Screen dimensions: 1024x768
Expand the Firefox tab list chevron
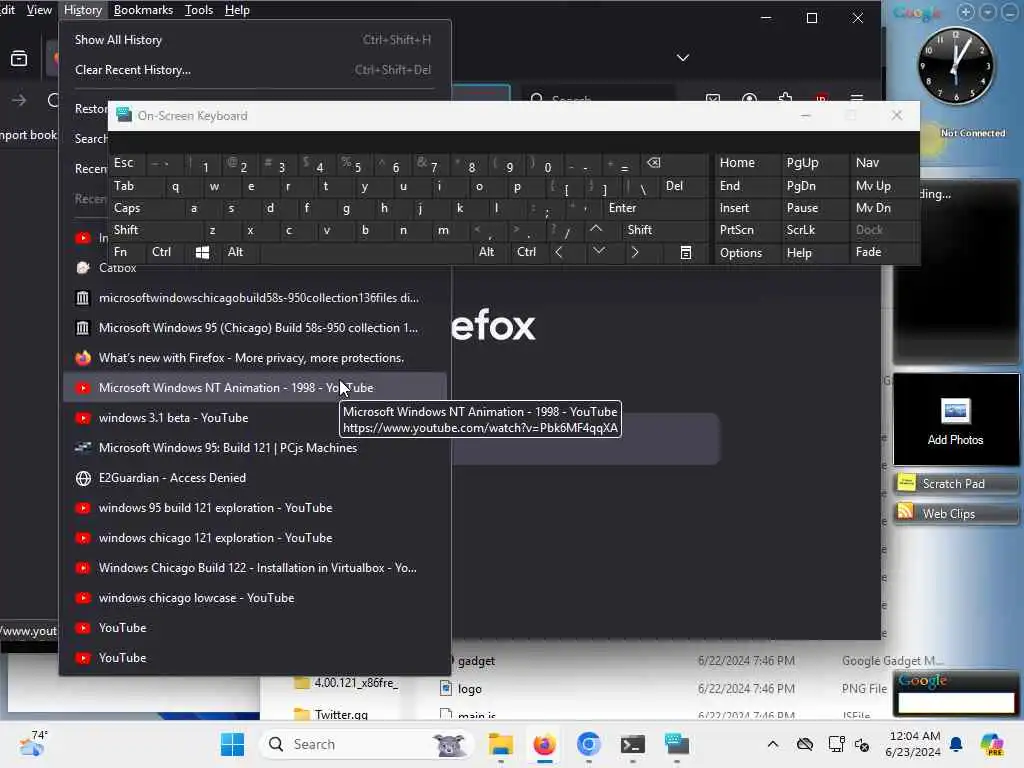[x=682, y=57]
